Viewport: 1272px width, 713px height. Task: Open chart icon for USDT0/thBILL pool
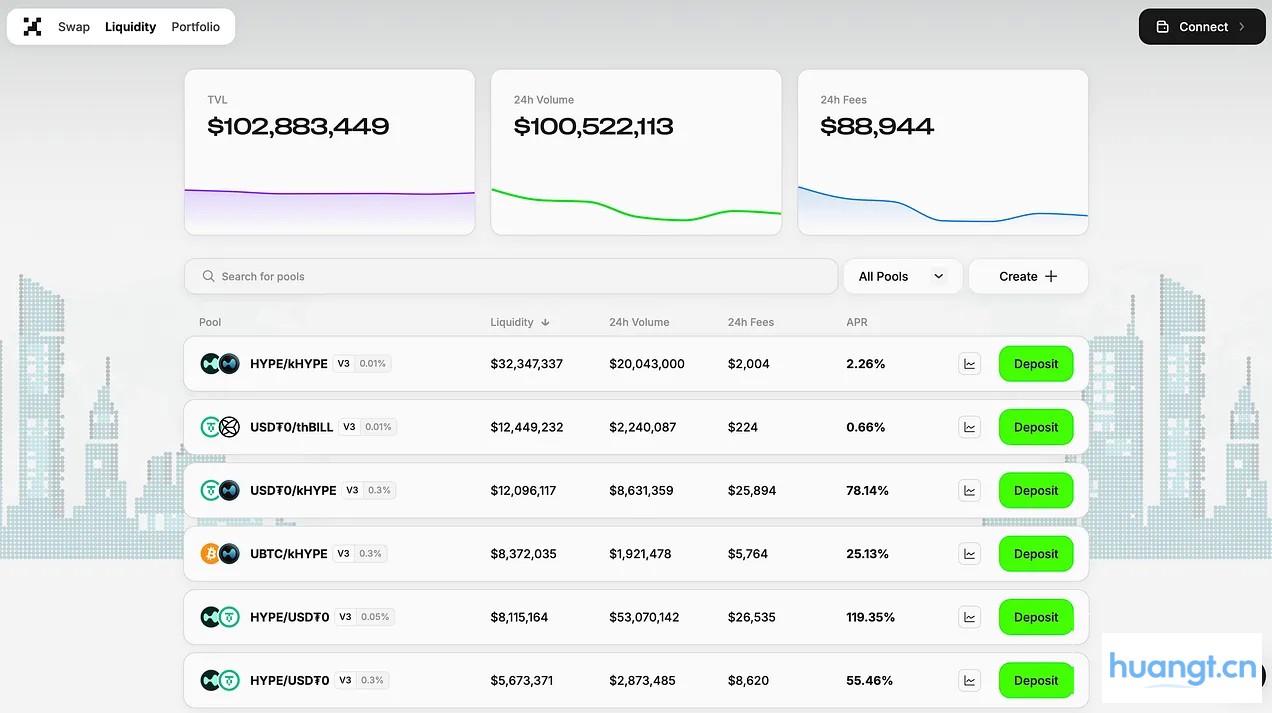pos(969,427)
